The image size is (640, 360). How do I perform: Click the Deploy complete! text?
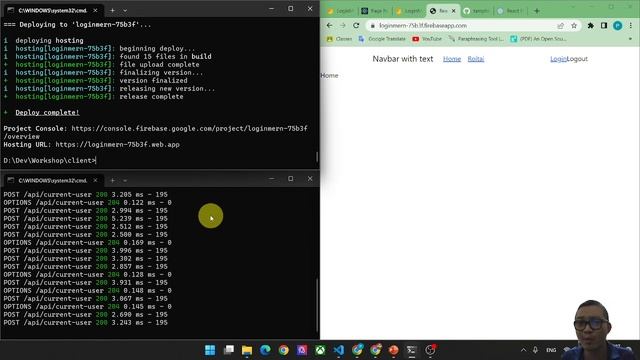coord(47,112)
